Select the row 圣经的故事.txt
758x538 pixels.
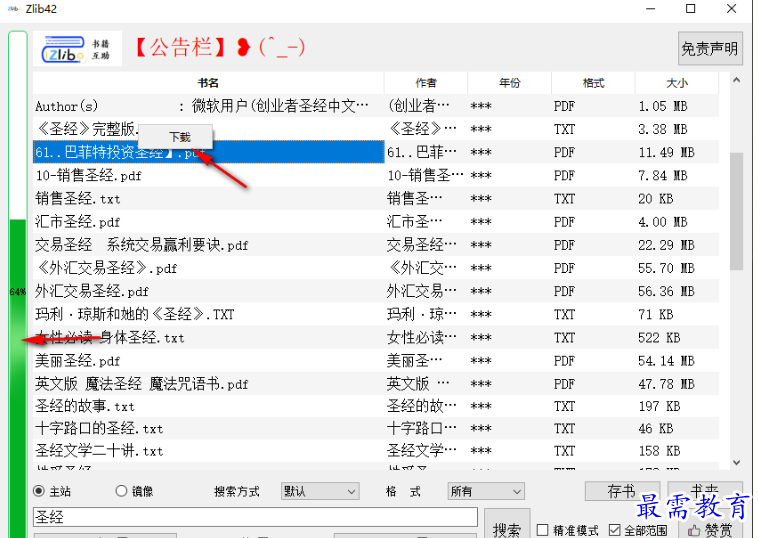point(376,407)
